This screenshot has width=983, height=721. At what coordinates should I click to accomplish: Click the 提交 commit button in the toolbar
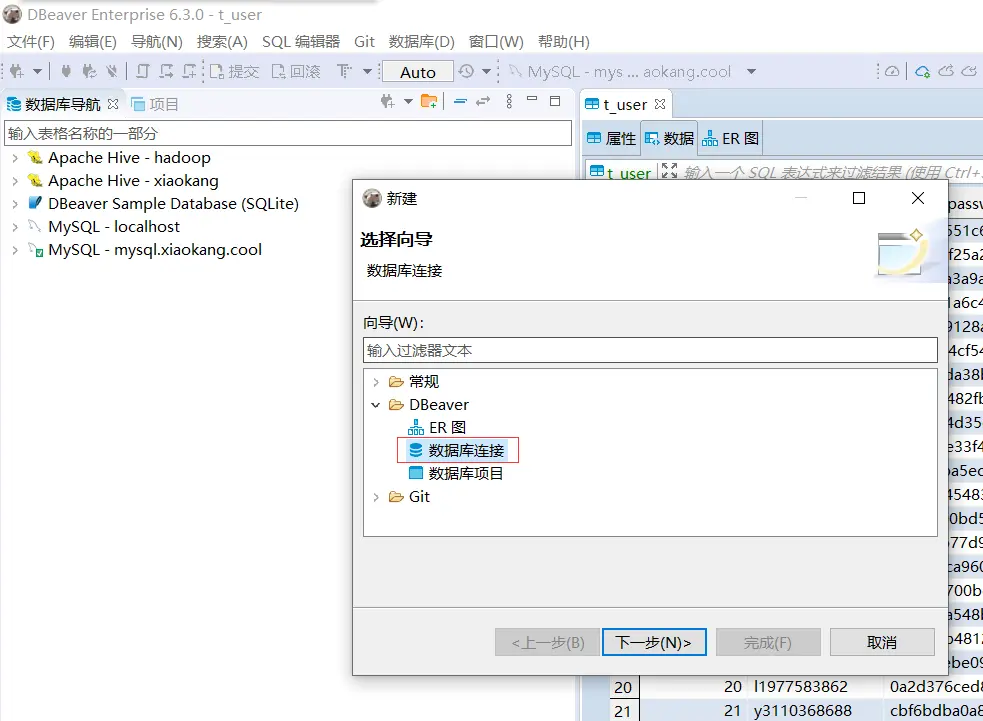point(234,71)
